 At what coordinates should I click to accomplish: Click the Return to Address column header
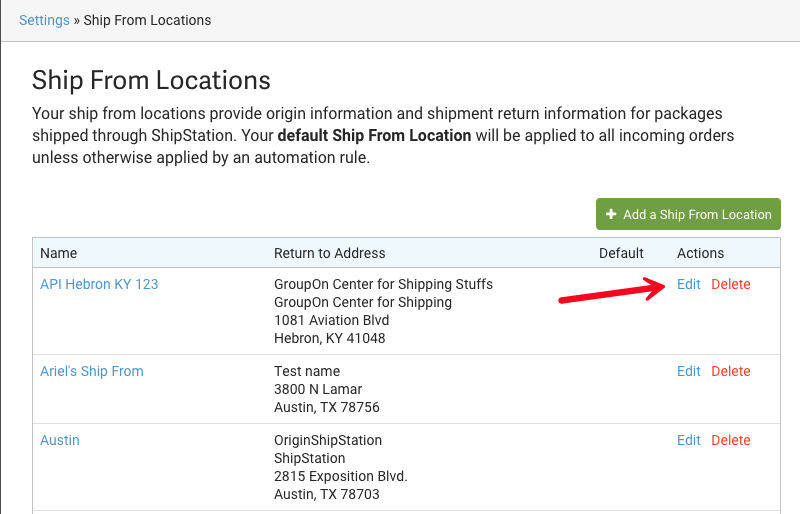330,253
